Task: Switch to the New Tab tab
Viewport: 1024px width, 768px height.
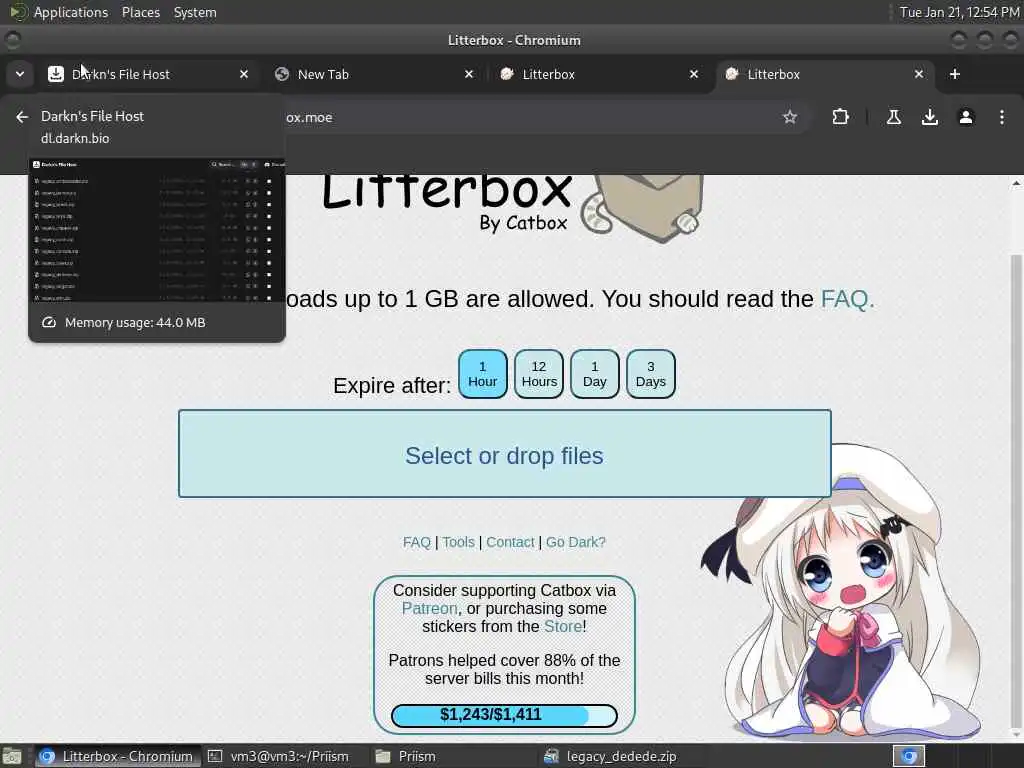Action: pos(374,74)
